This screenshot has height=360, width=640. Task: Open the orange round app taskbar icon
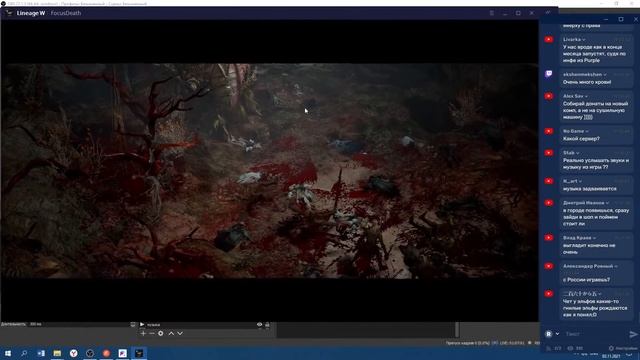tap(106, 353)
